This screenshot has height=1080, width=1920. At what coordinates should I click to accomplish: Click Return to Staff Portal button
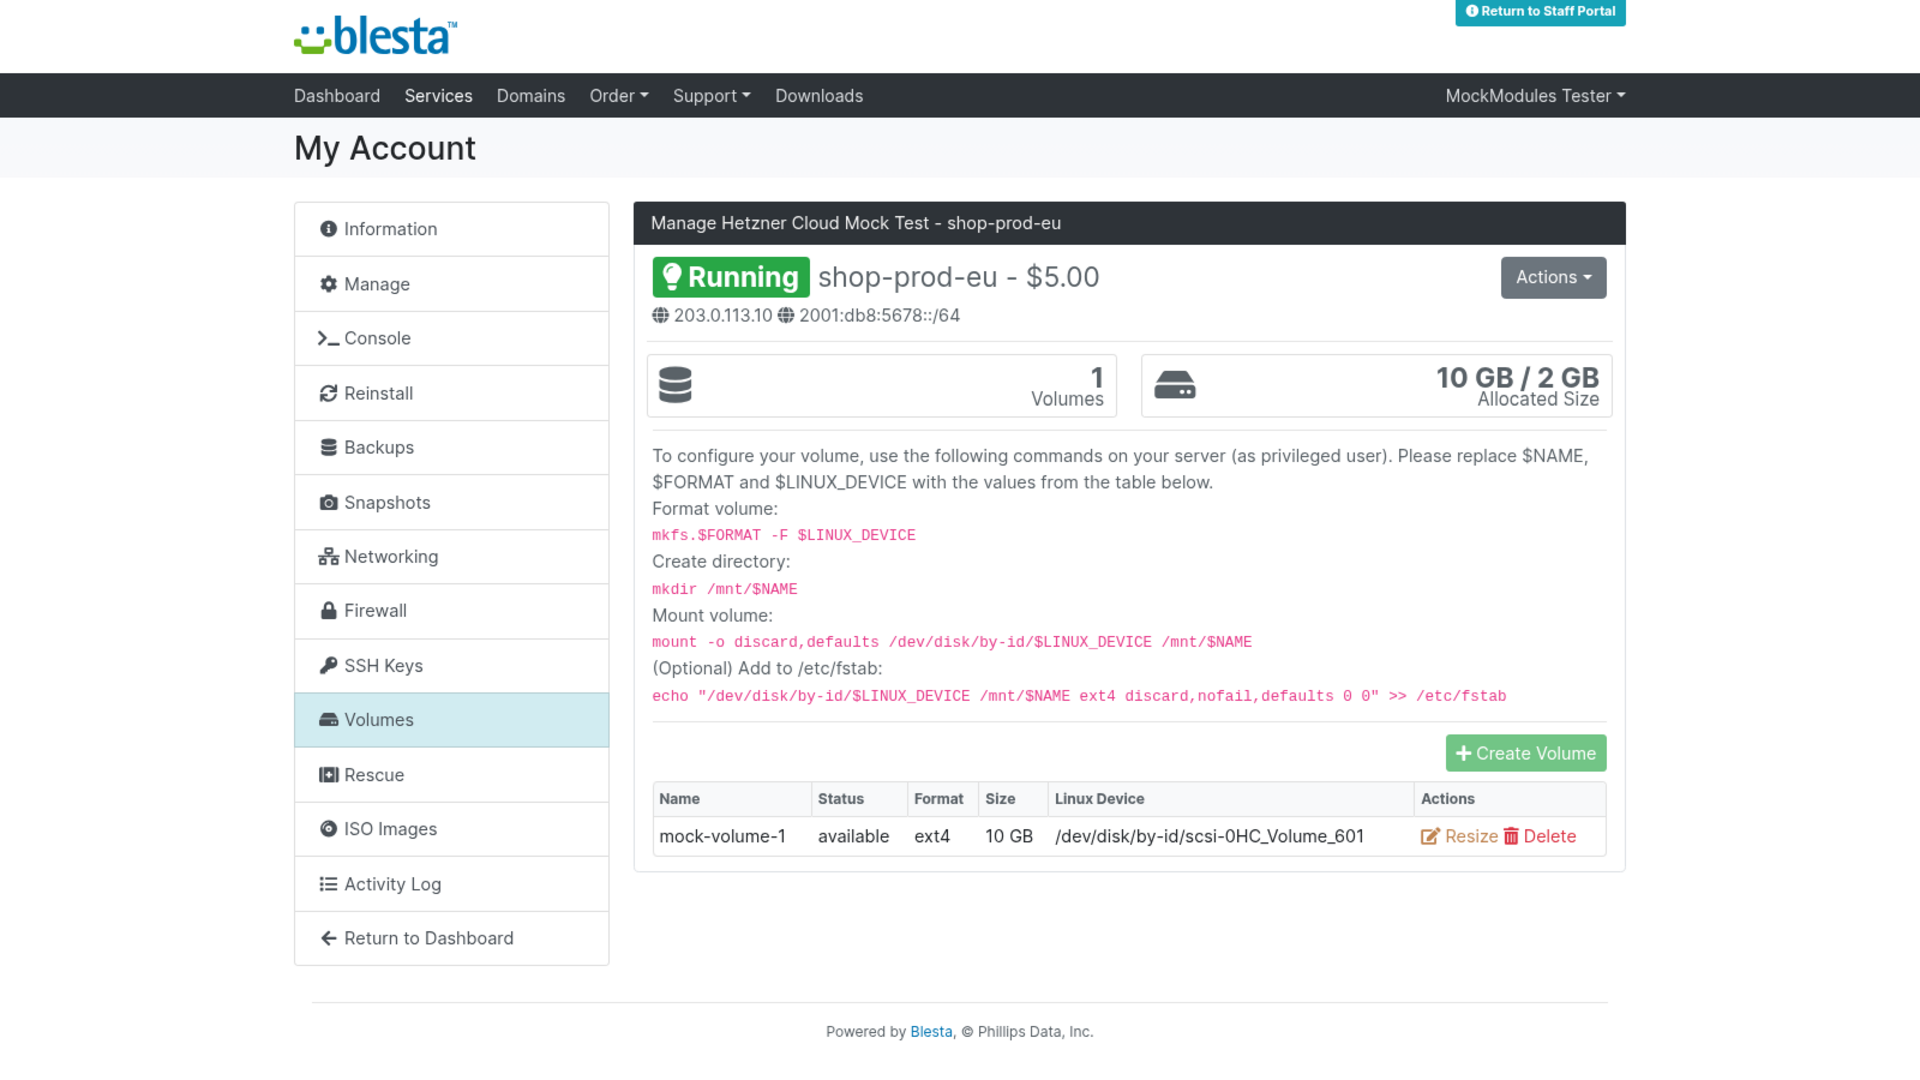pyautogui.click(x=1540, y=12)
